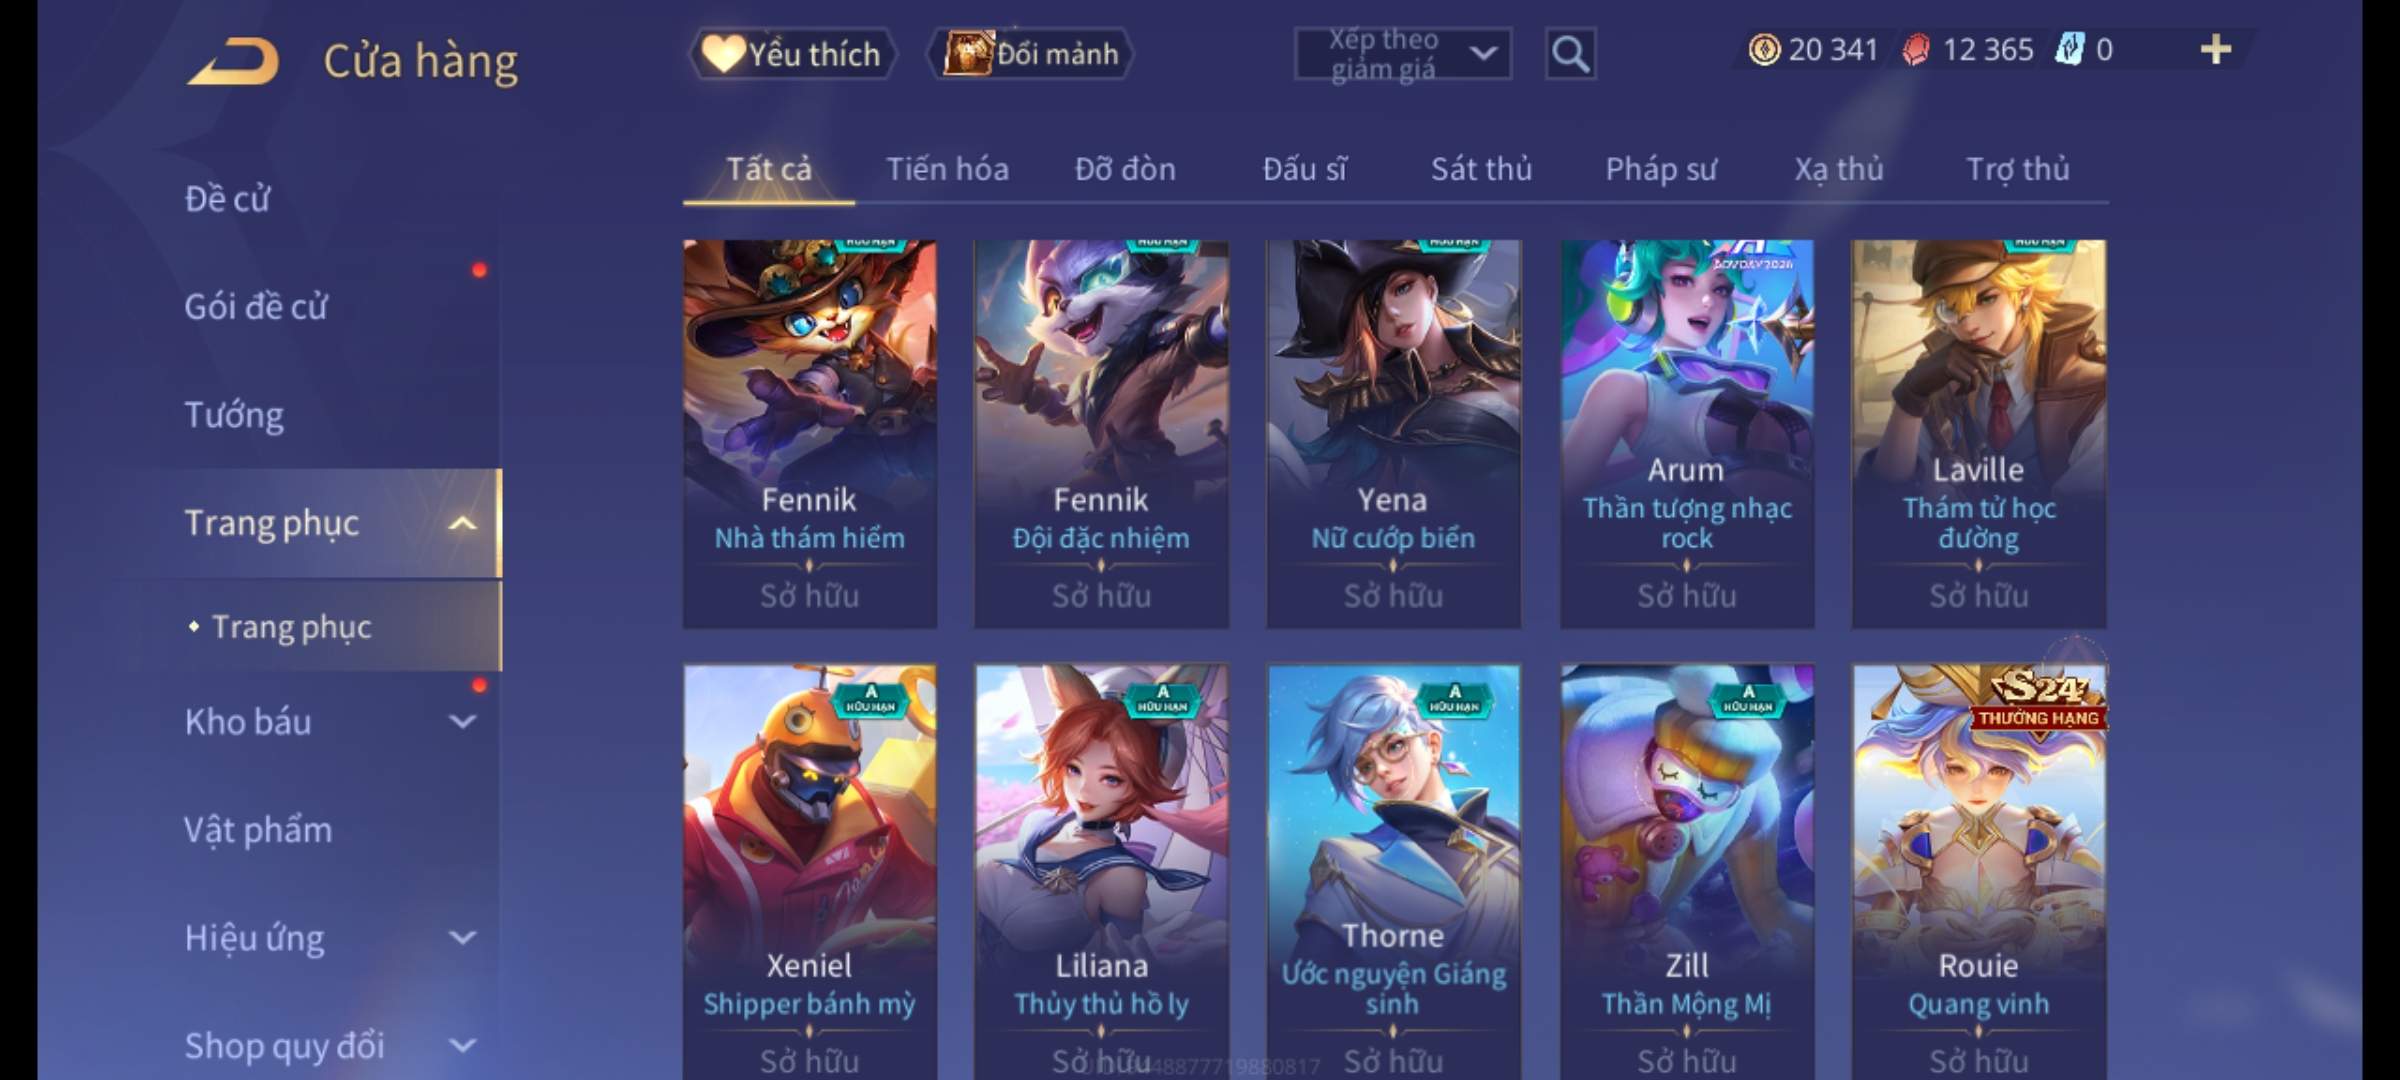Switch to the Tiến hóa tab

pyautogui.click(x=947, y=169)
